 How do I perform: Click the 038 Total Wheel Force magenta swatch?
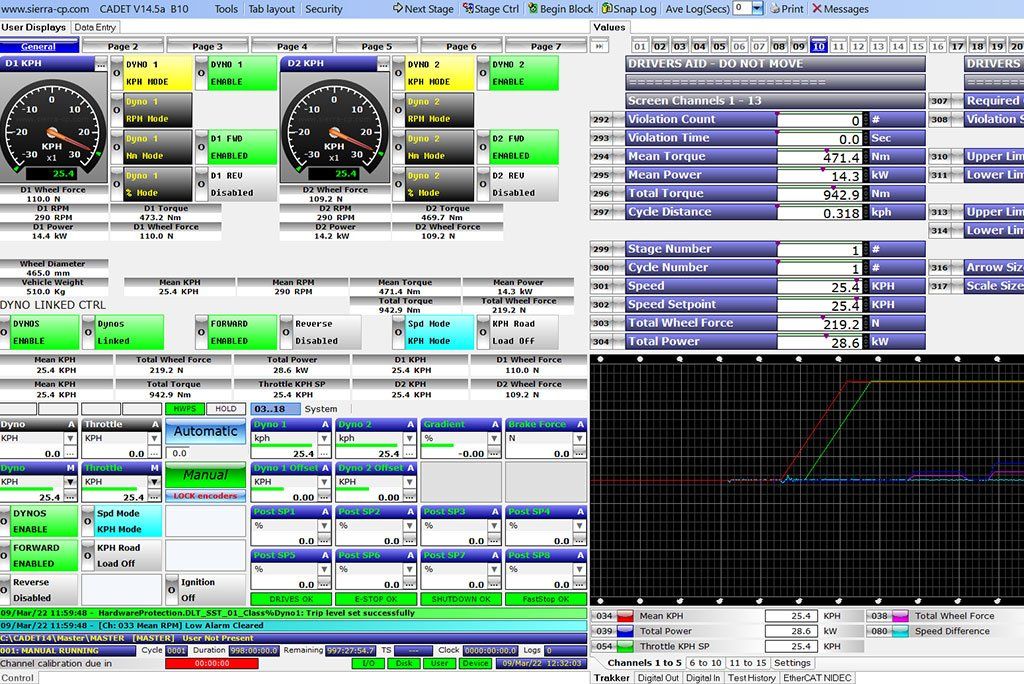[901, 615]
